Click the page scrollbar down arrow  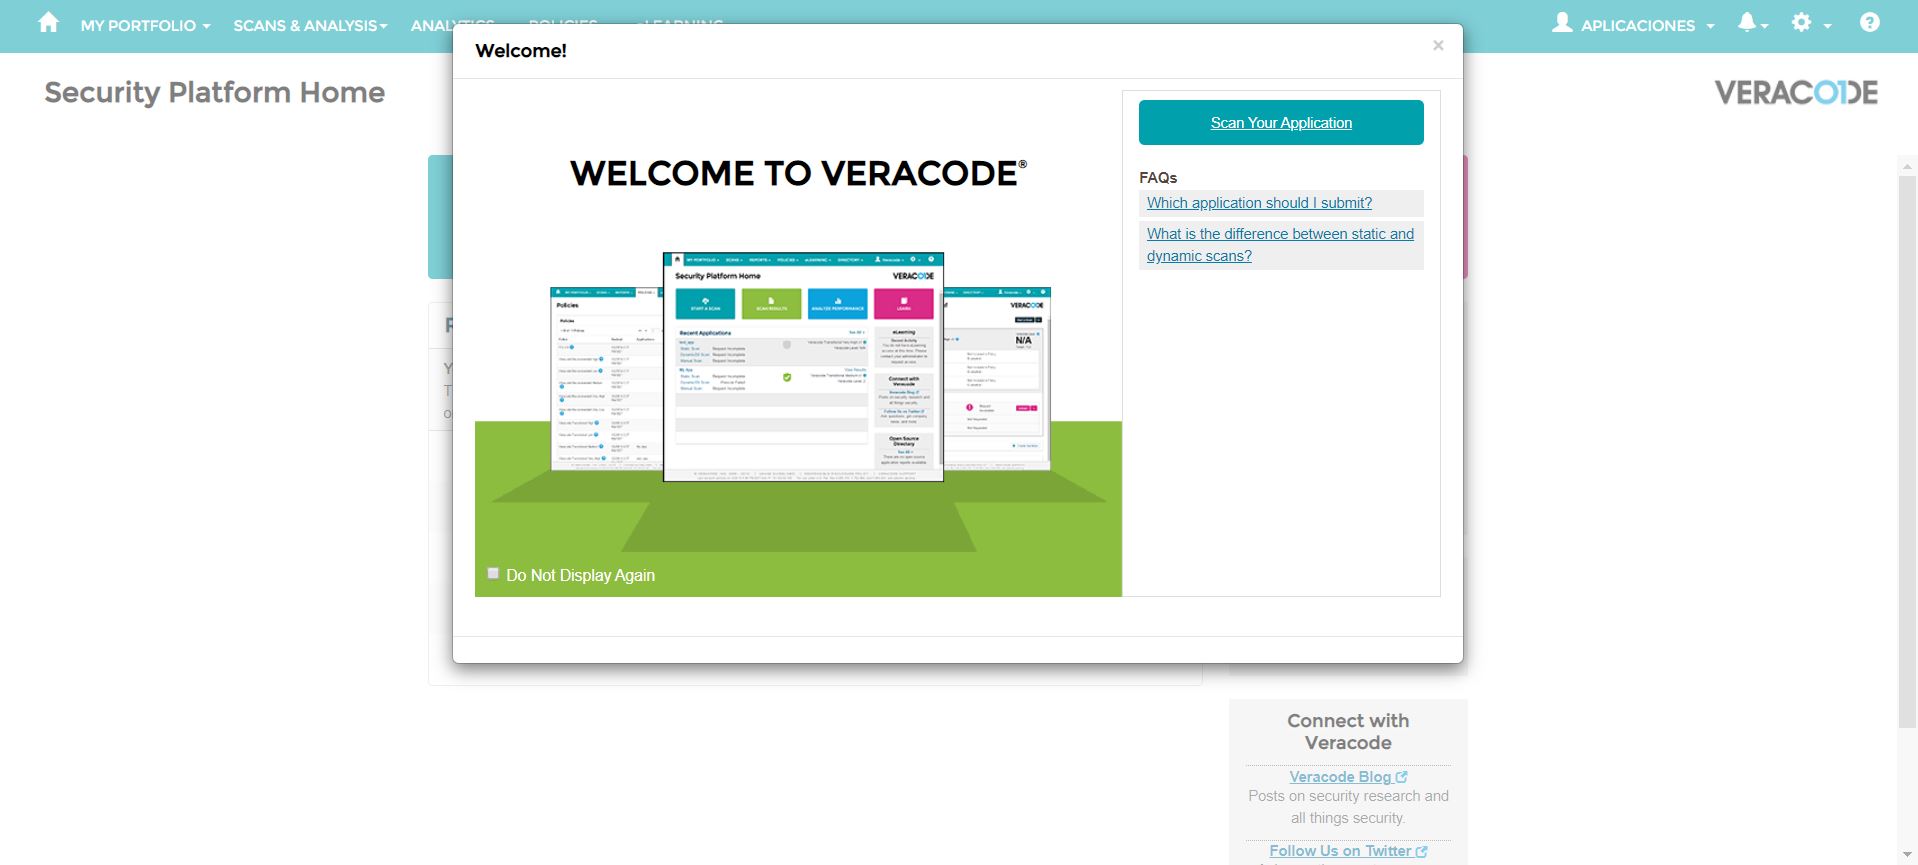[1907, 856]
